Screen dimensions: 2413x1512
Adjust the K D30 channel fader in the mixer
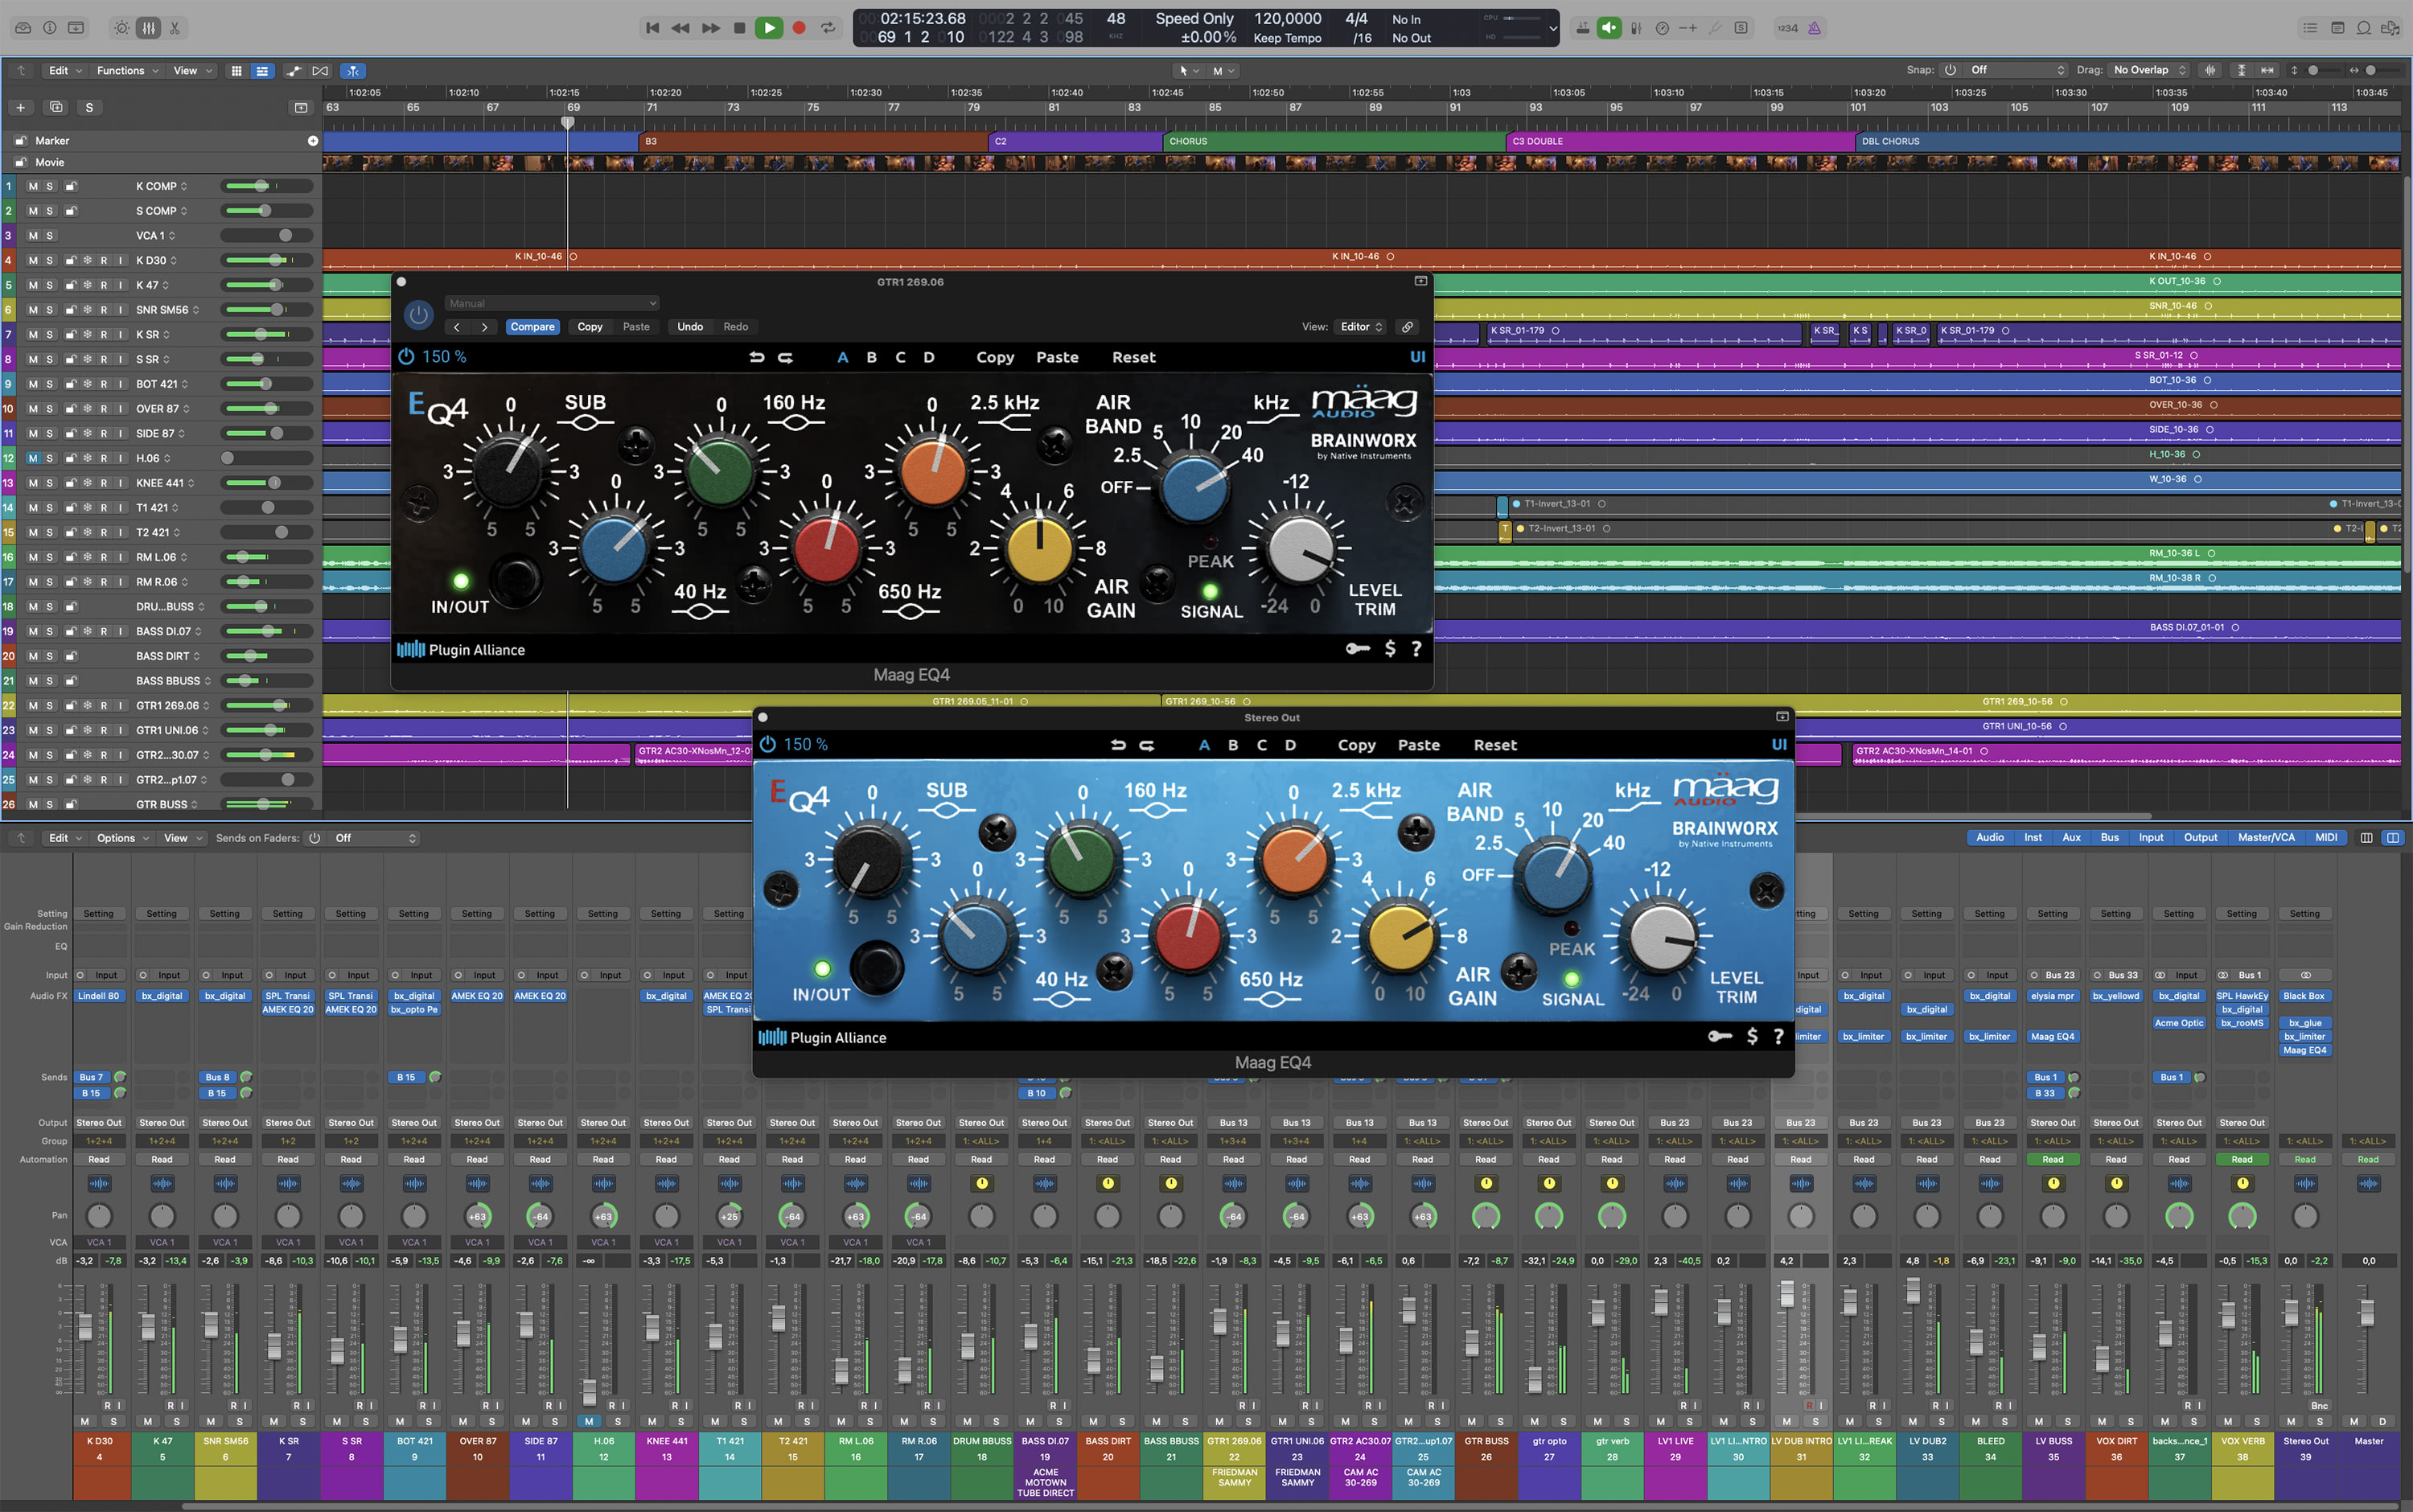[x=86, y=1328]
